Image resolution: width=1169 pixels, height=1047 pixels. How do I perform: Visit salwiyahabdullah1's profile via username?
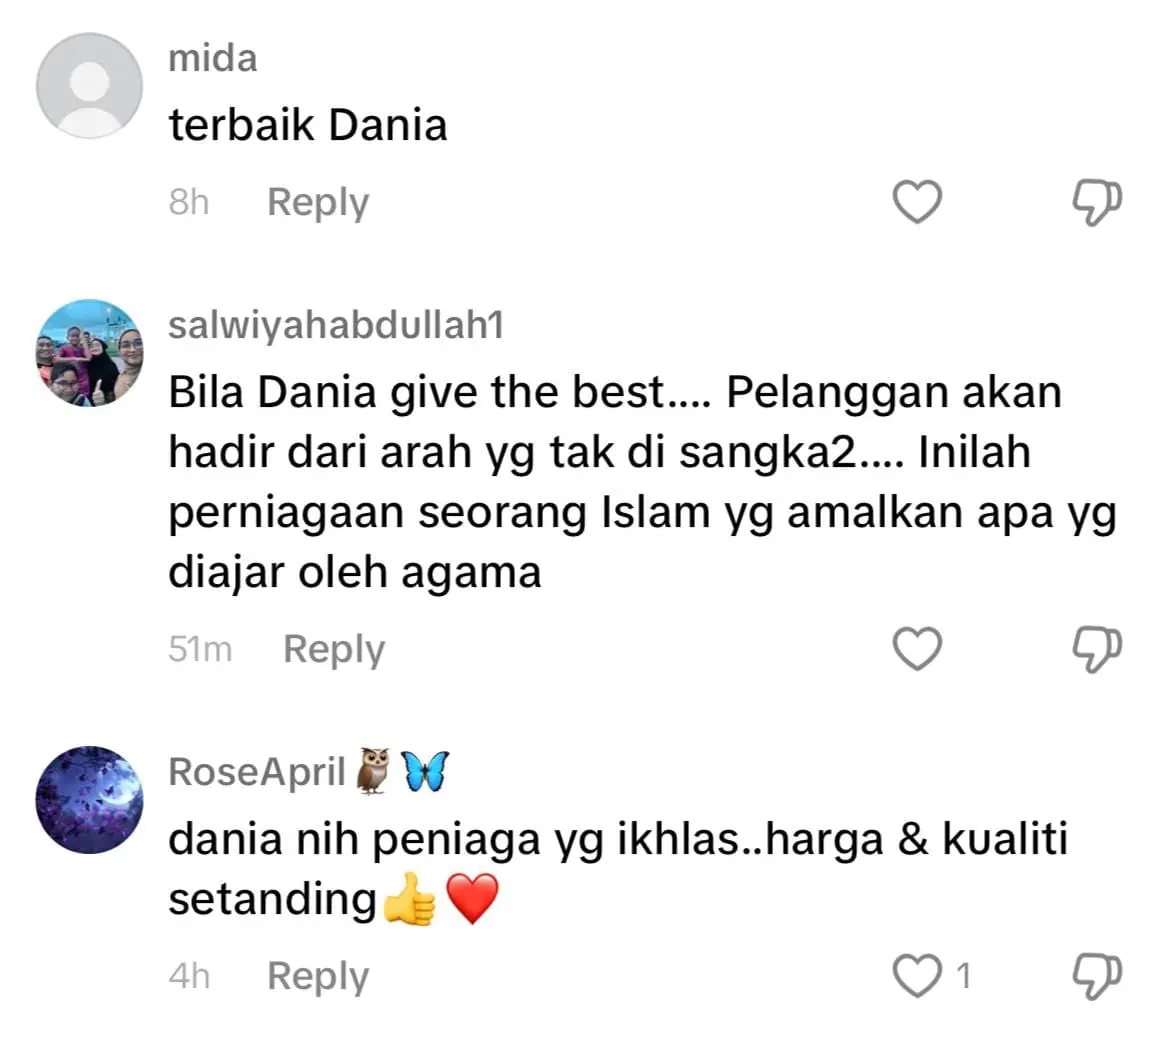336,326
